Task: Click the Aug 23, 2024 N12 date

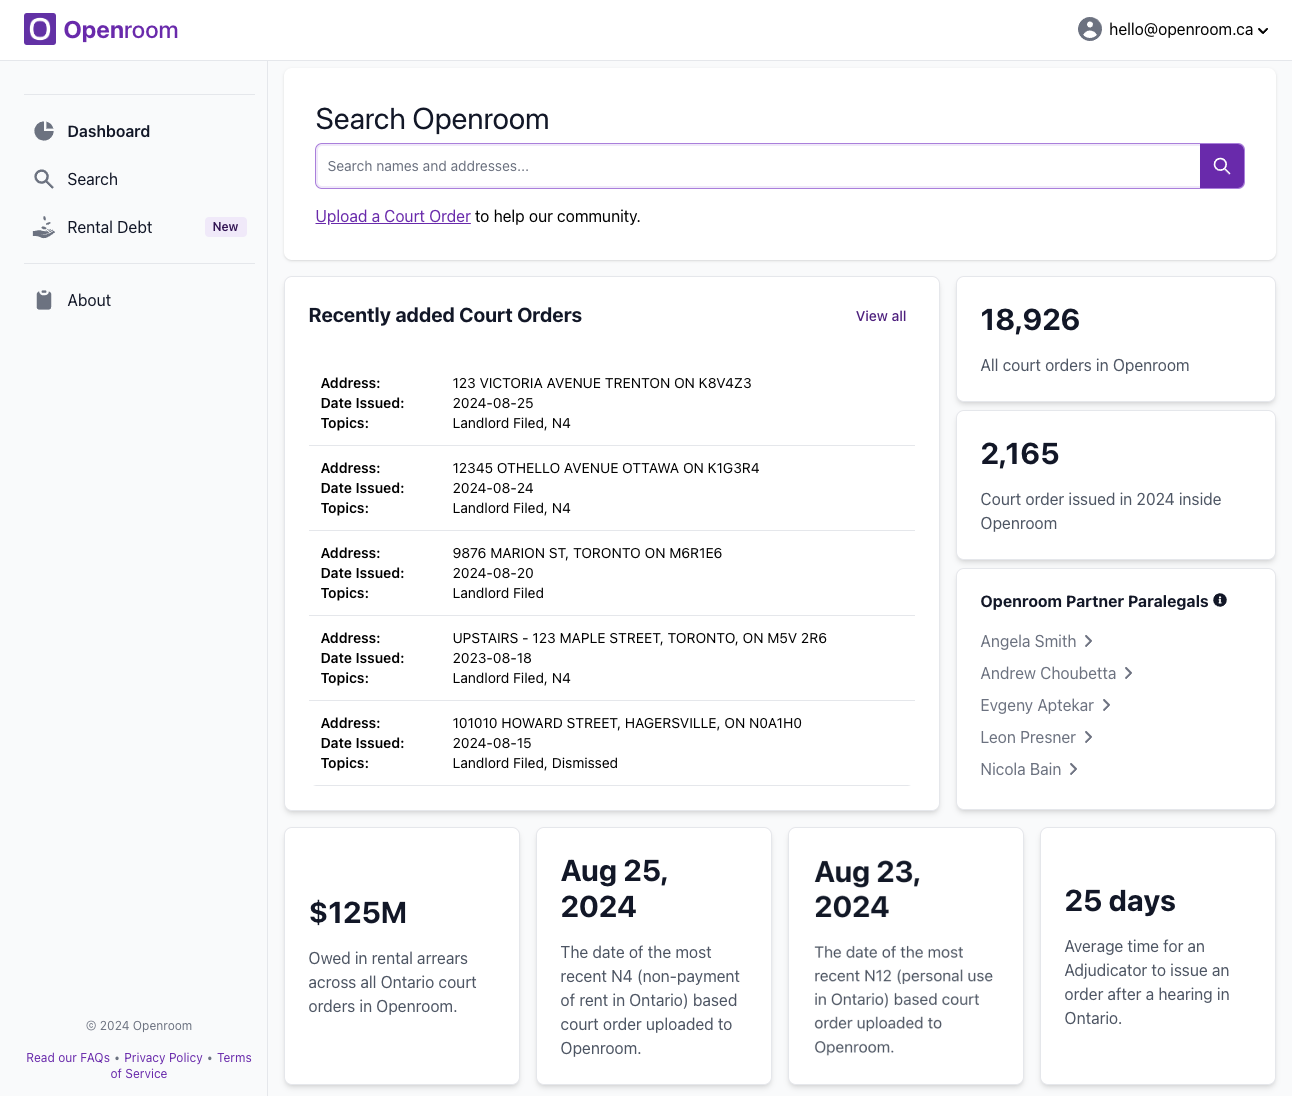Action: click(867, 889)
